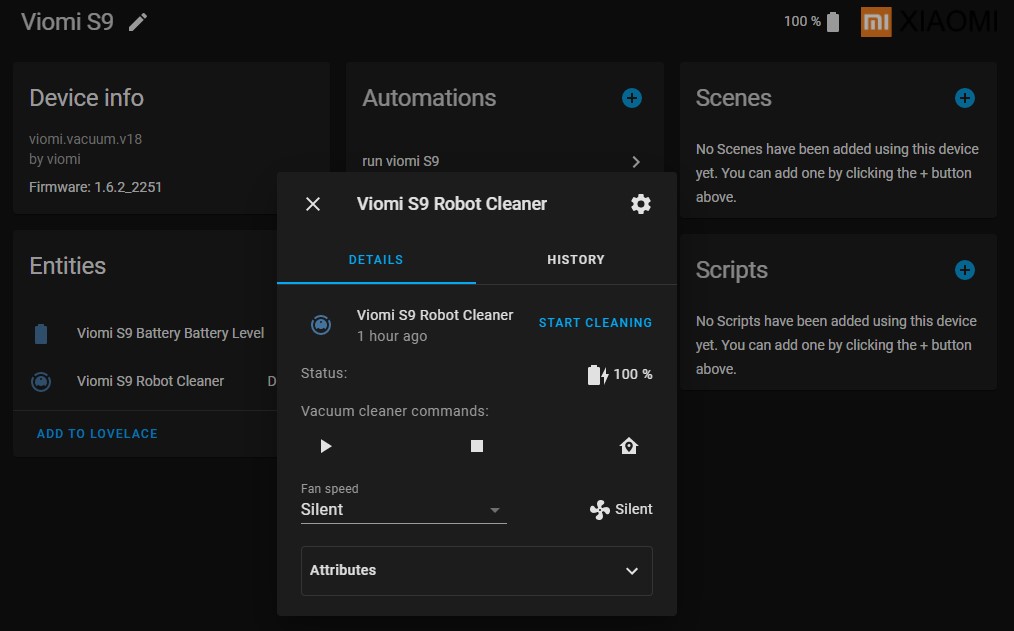Click the battery icon in the header

click(833, 22)
